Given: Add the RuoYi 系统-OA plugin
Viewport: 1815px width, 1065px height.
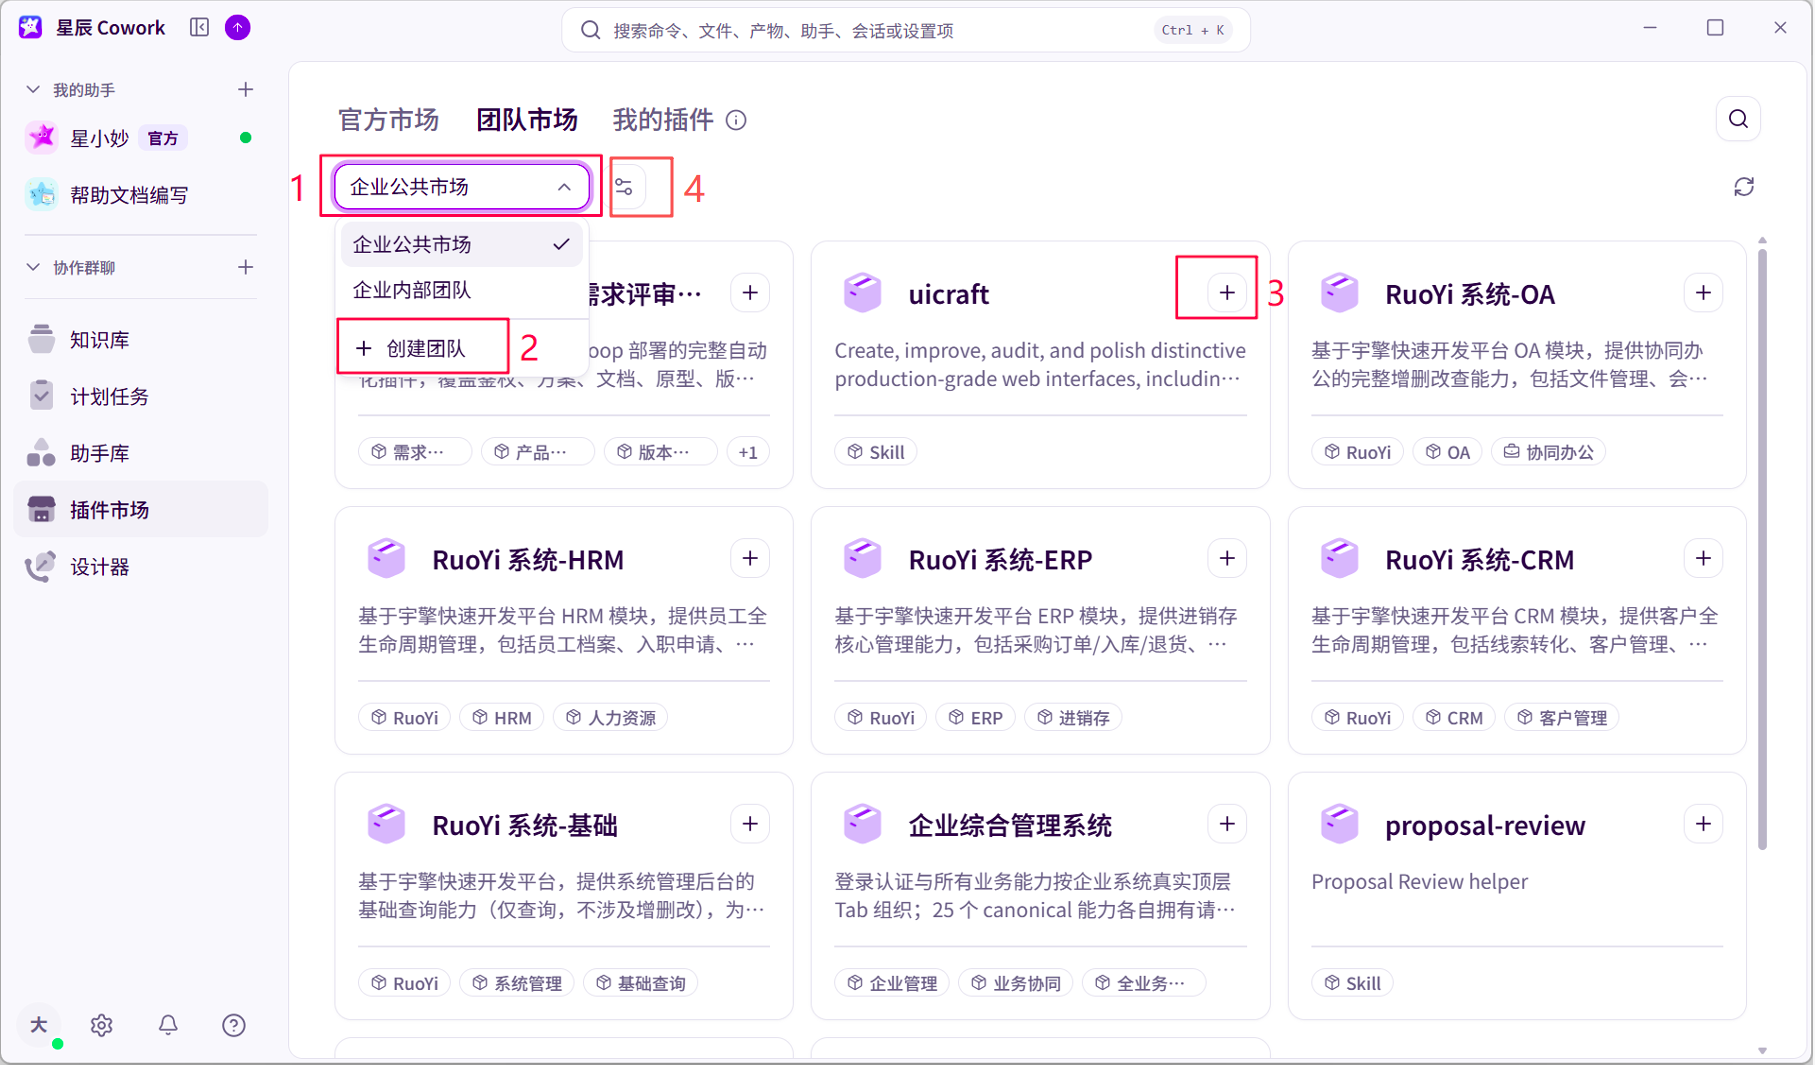Looking at the screenshot, I should point(1703,293).
